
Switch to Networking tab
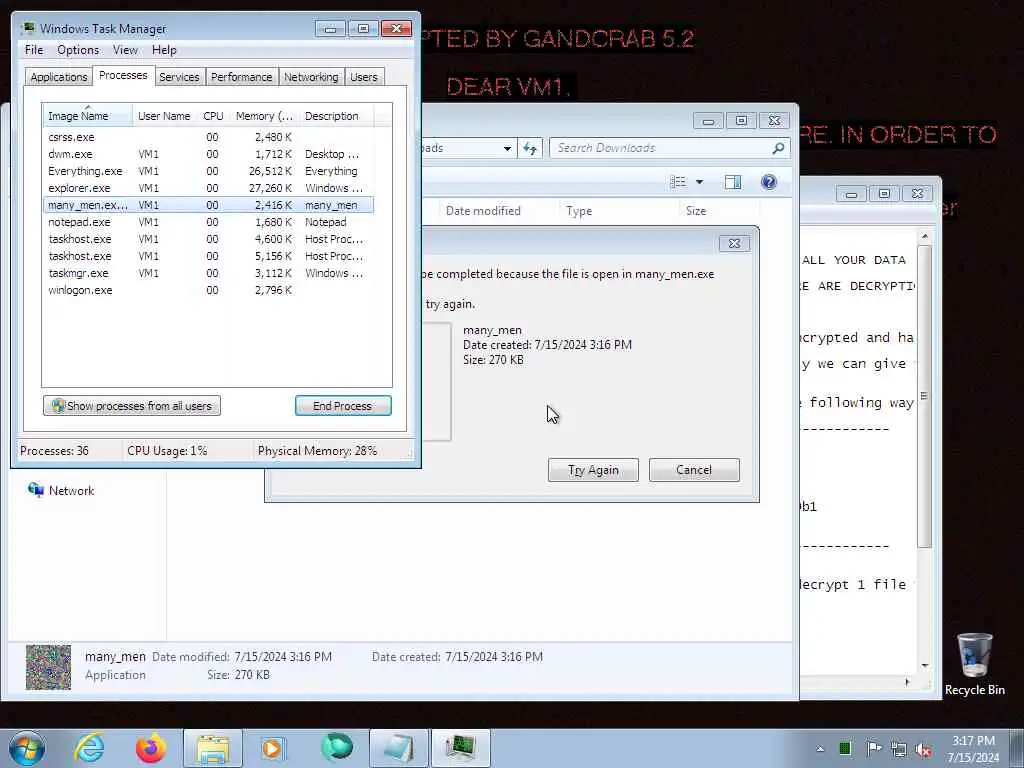[x=311, y=77]
